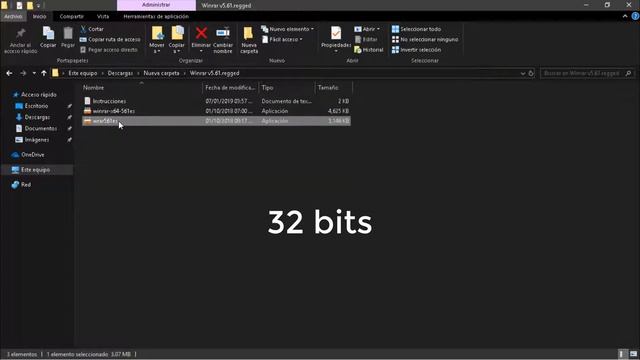
Task: Open the Archivo menu tab
Action: [x=13, y=16]
